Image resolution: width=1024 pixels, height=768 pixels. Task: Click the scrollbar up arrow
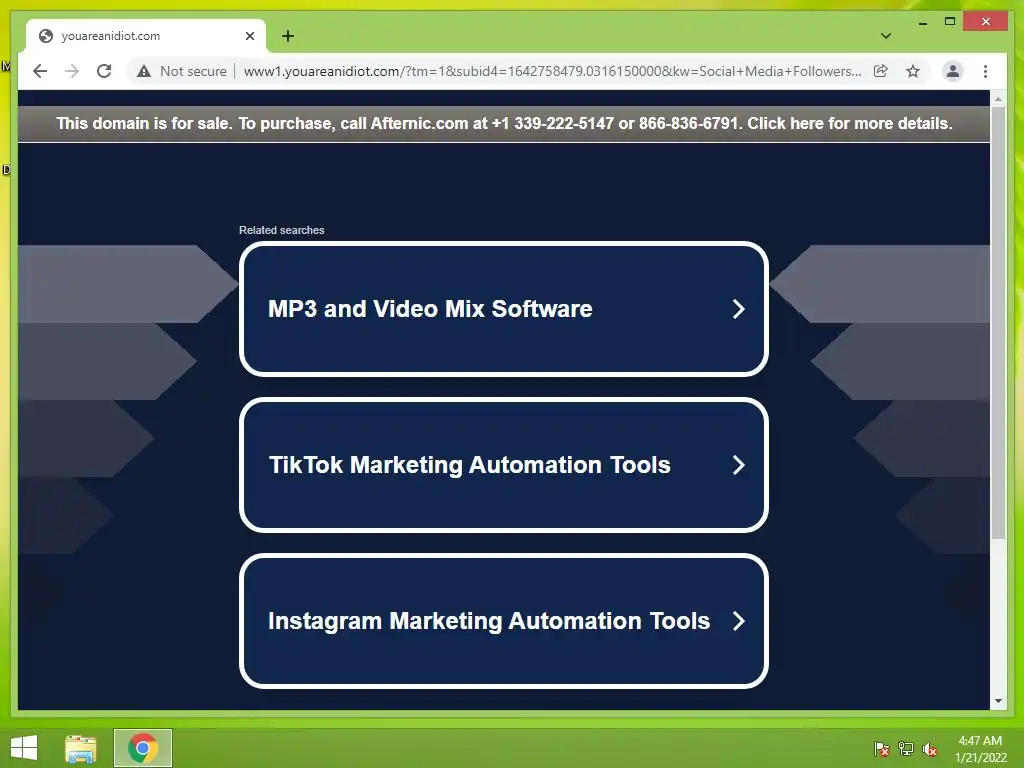(x=998, y=99)
